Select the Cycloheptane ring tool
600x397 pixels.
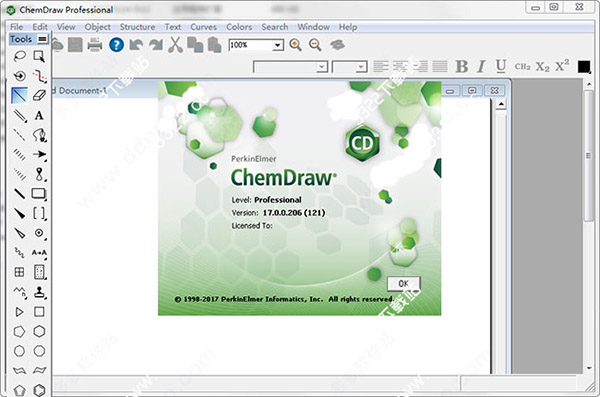pos(19,351)
